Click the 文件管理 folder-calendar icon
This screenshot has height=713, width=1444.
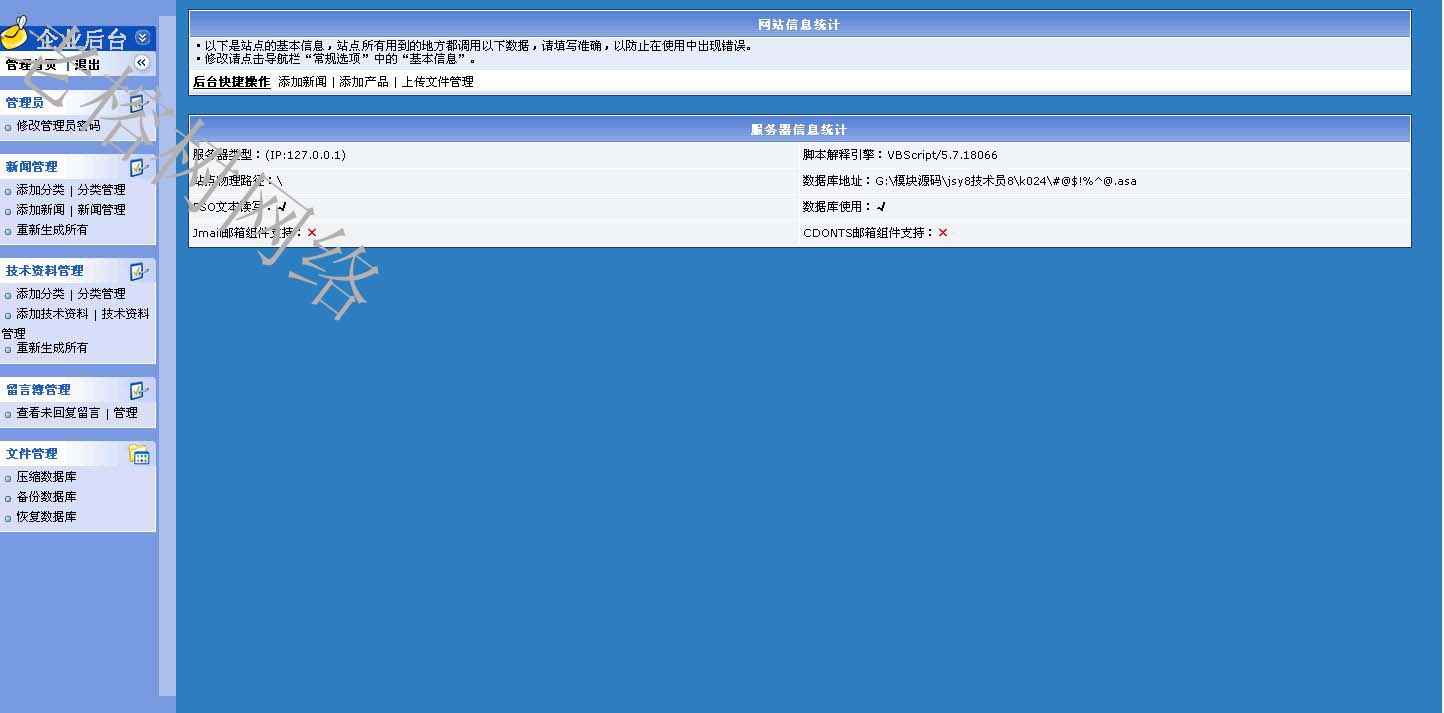(x=139, y=454)
